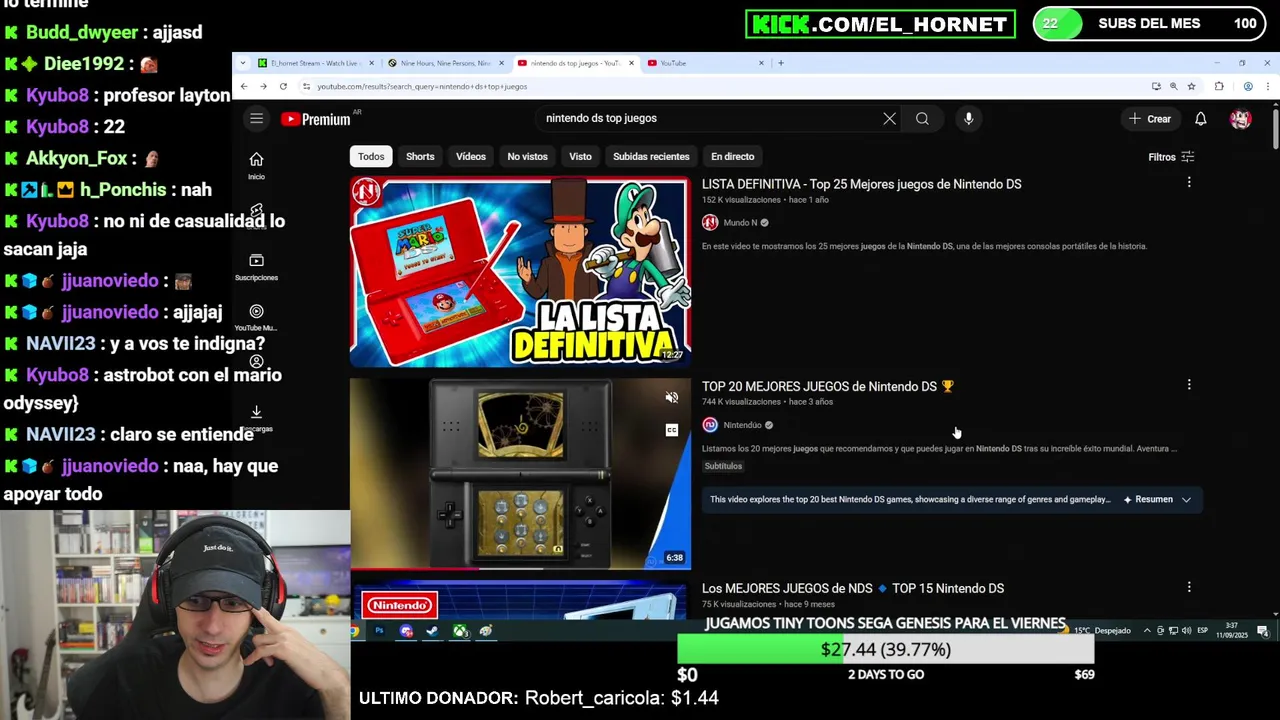This screenshot has height=720, width=1280.
Task: Open the Filtros menu
Action: pyautogui.click(x=1171, y=157)
